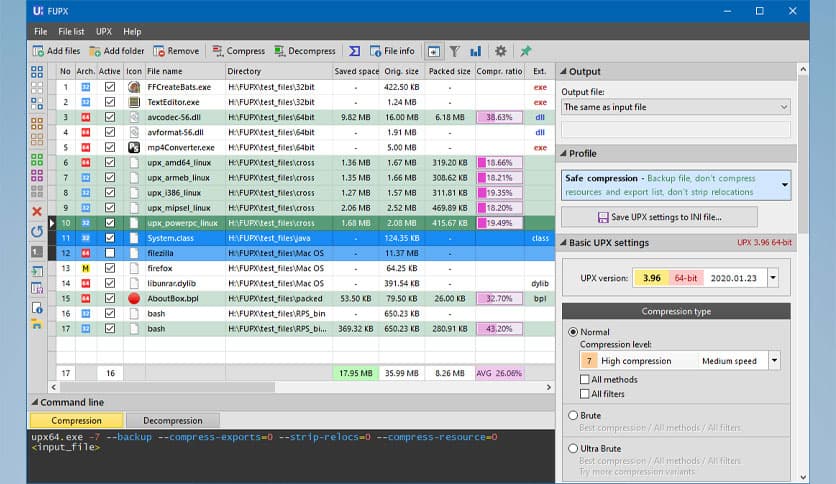The width and height of the screenshot is (836, 484).
Task: Click the FUPX logo in the title bar
Action: click(38, 11)
